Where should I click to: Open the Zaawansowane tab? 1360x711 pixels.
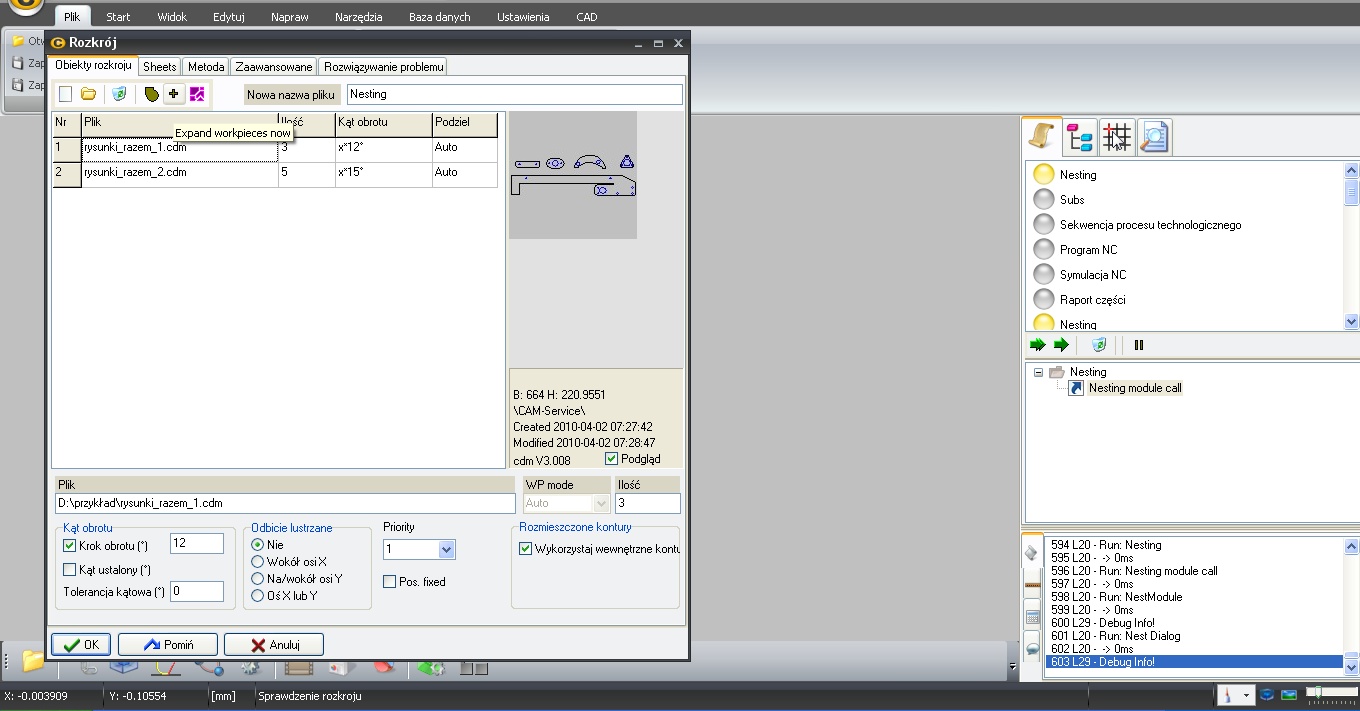pyautogui.click(x=274, y=67)
